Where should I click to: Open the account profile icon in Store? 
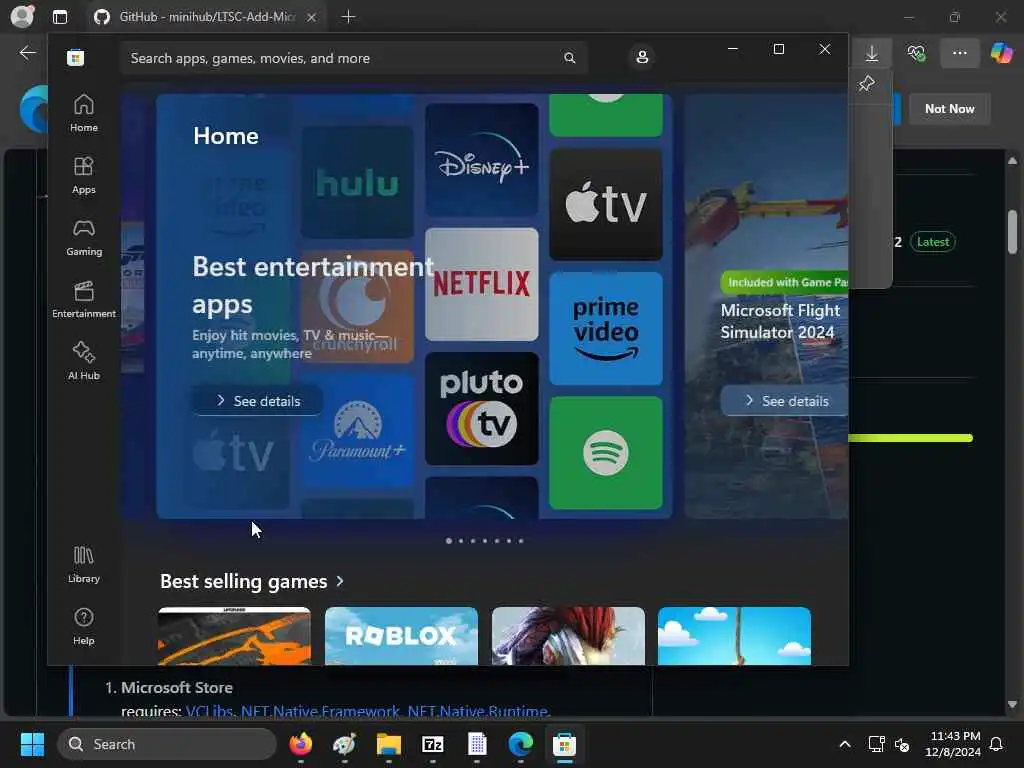tap(642, 57)
